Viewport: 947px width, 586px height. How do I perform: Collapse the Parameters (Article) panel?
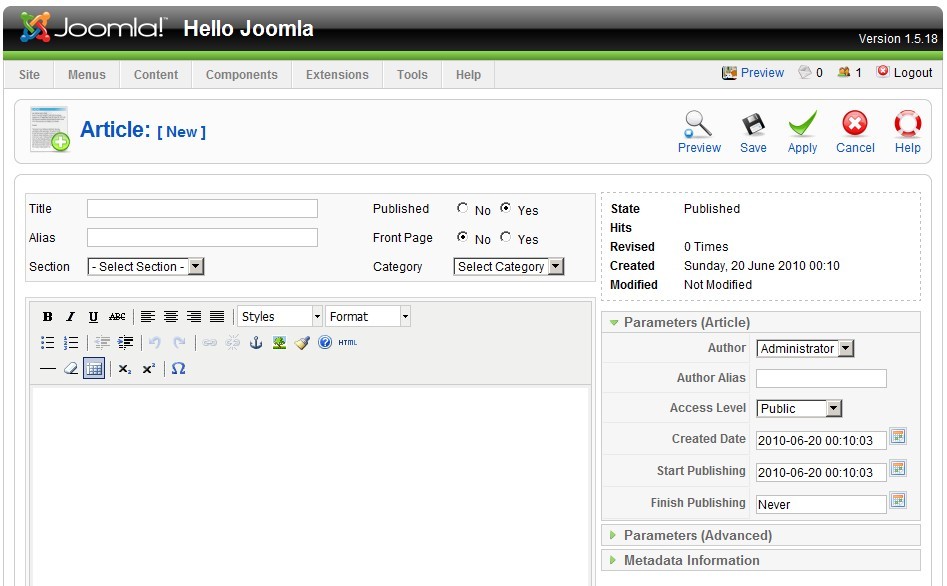761,323
